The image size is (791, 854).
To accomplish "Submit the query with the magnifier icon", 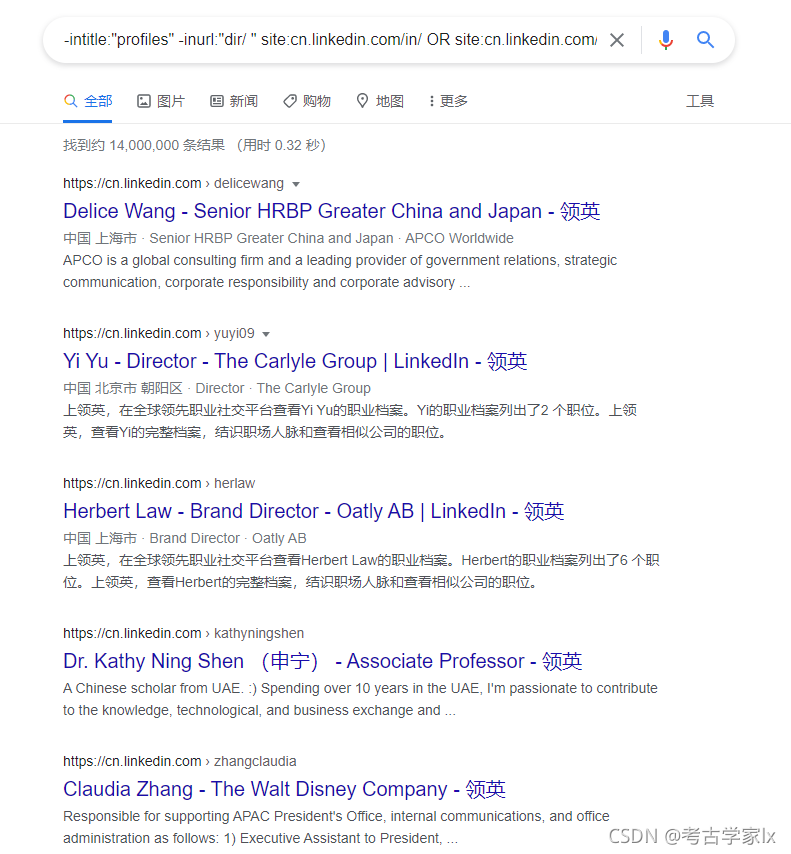I will (x=705, y=40).
